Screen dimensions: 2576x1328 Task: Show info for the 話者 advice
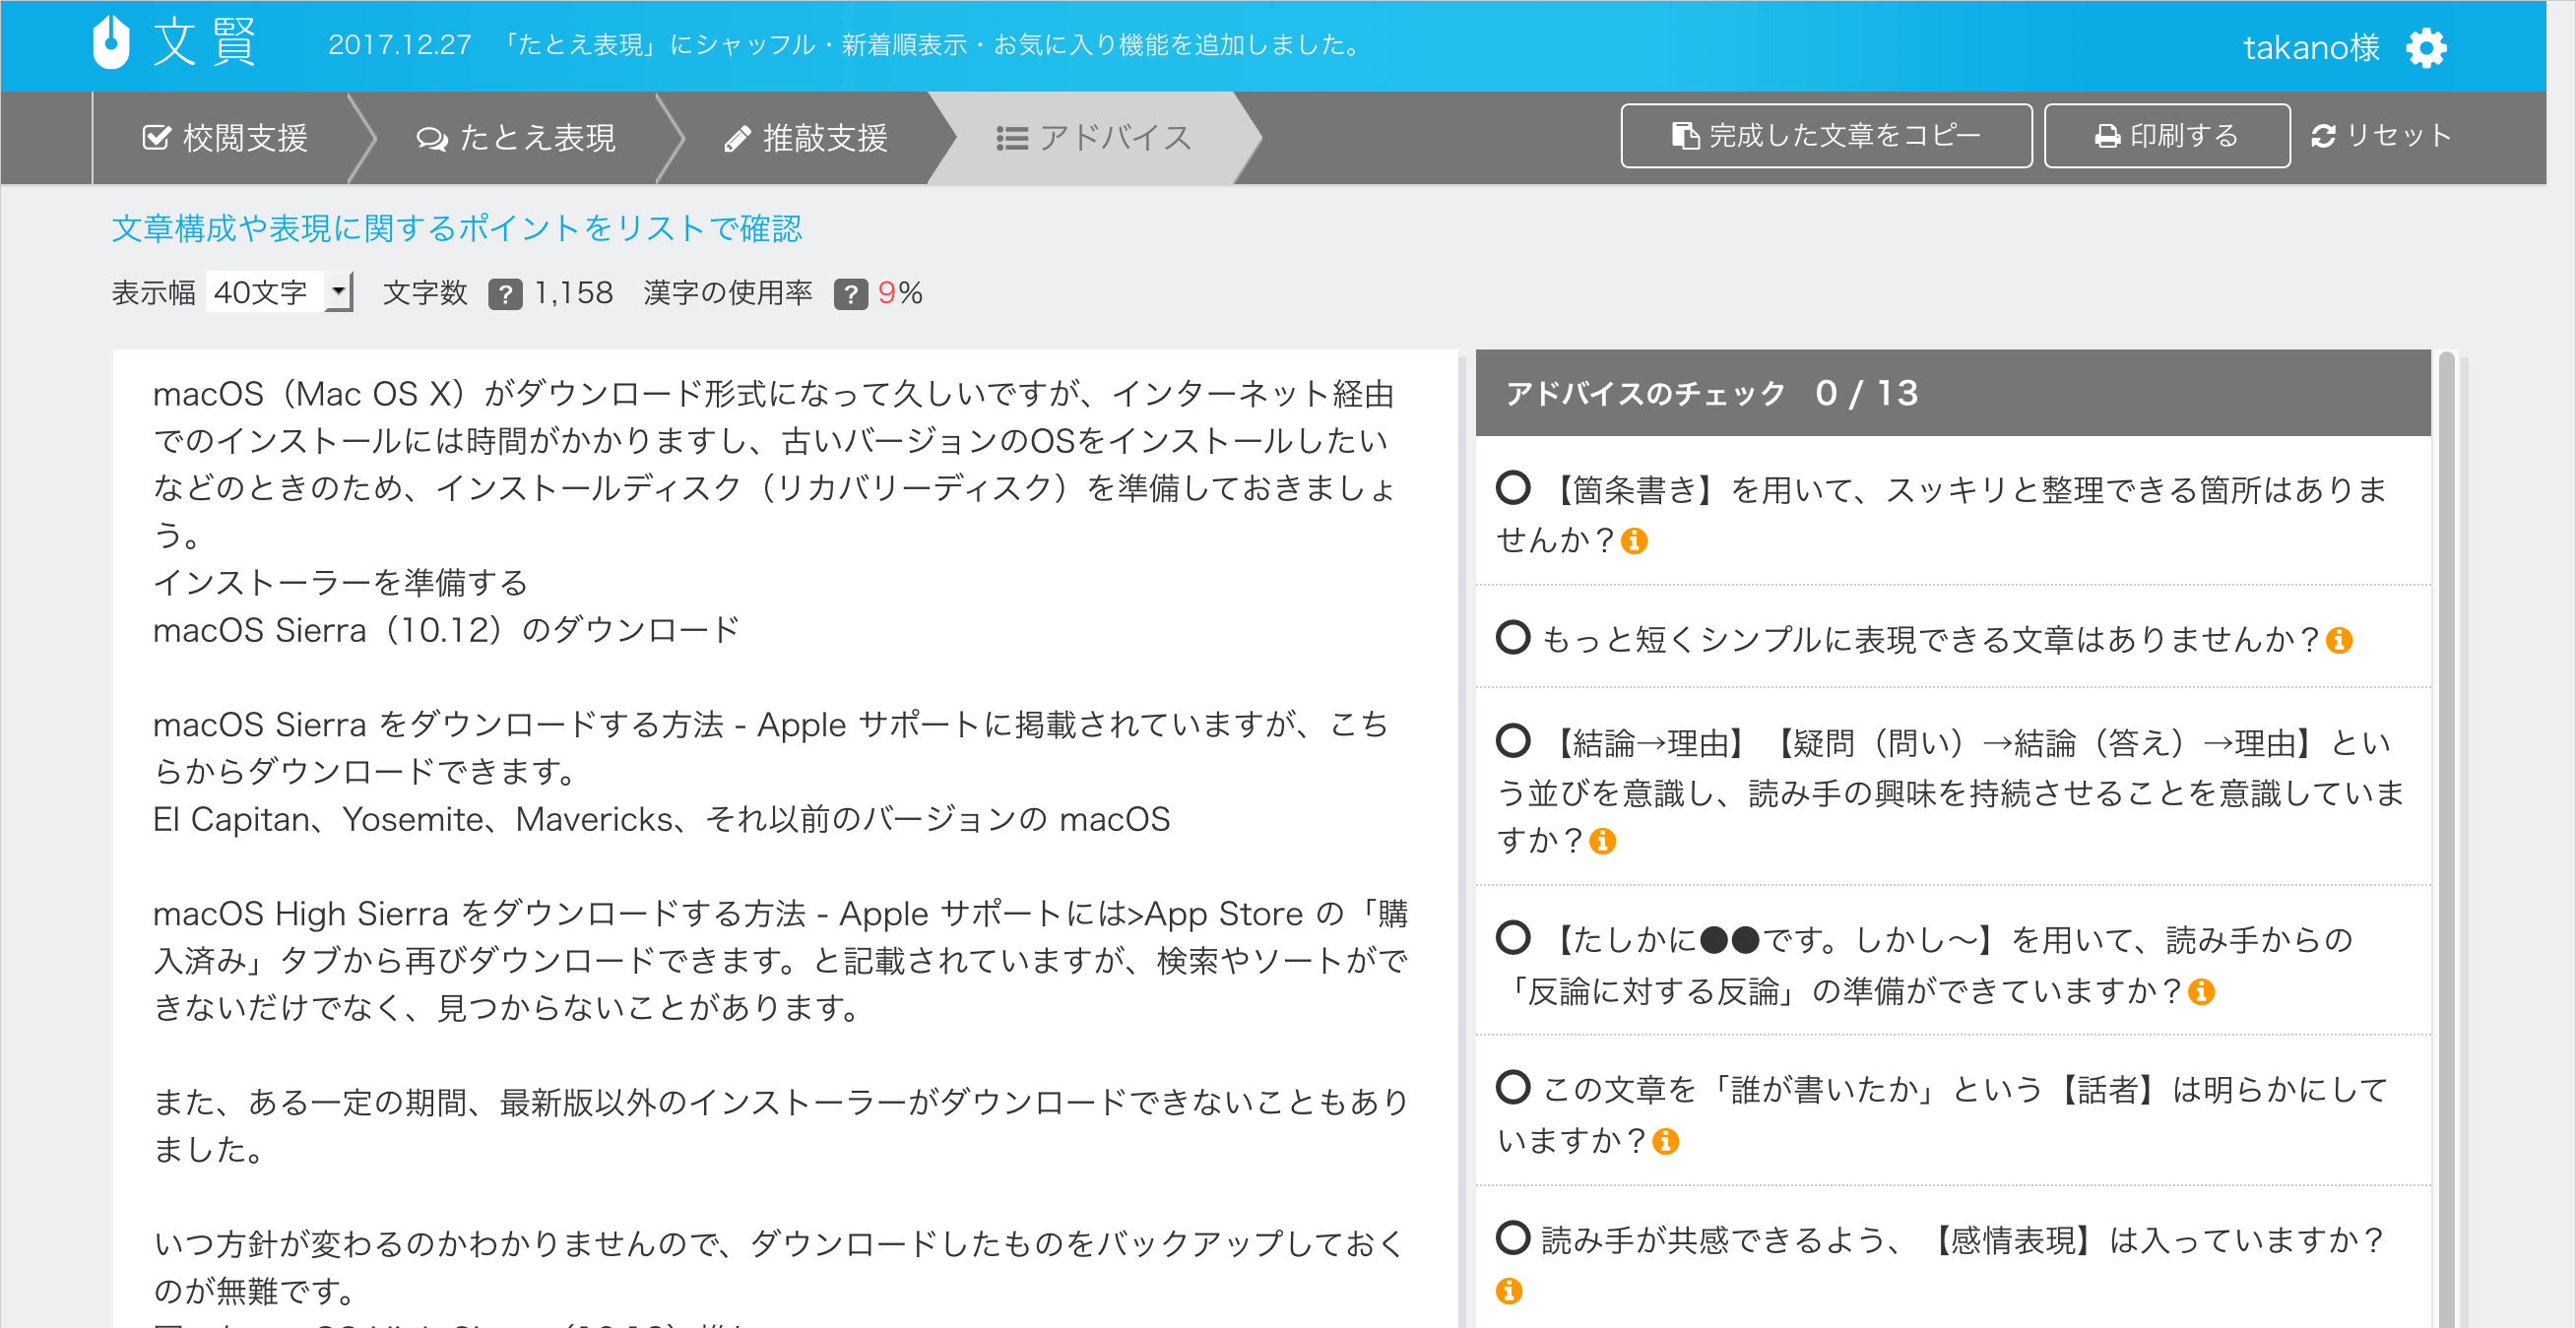point(1665,1141)
